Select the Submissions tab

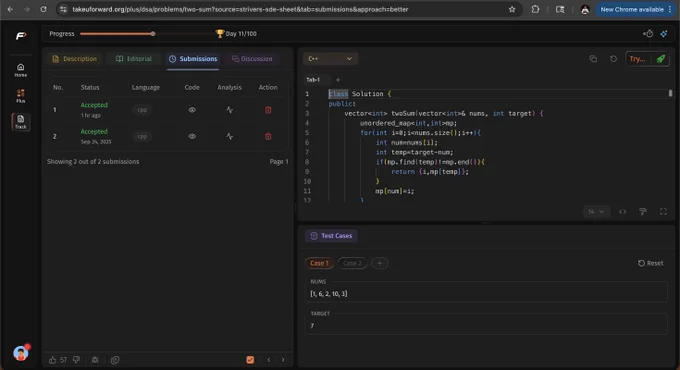[193, 59]
